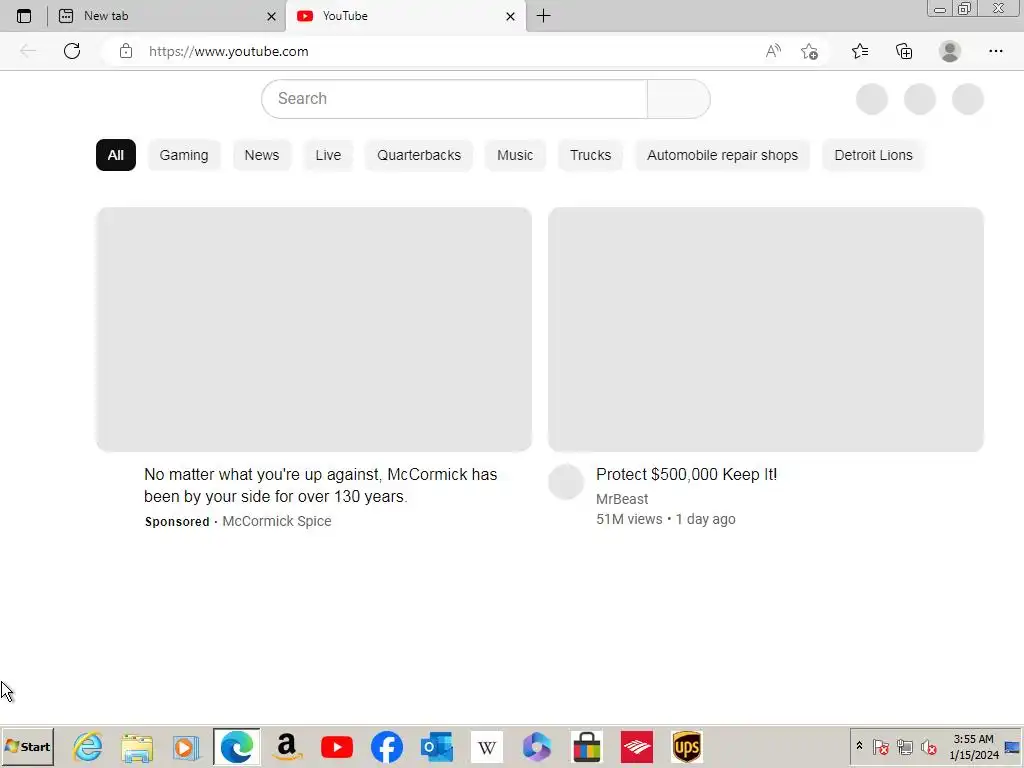Open the Windows Start button
Image resolution: width=1024 pixels, height=768 pixels.
coord(27,746)
